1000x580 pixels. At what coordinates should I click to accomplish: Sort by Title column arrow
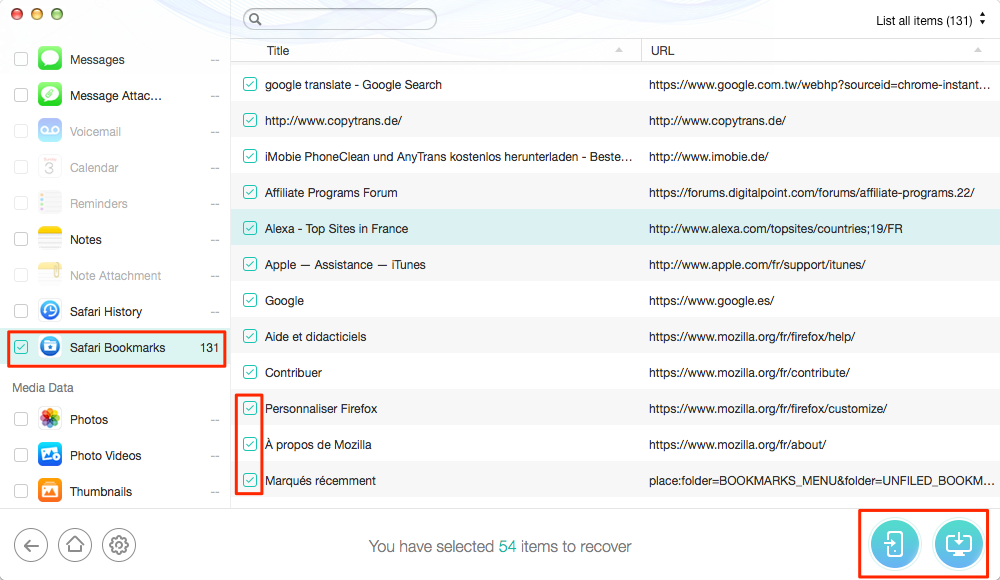[619, 50]
